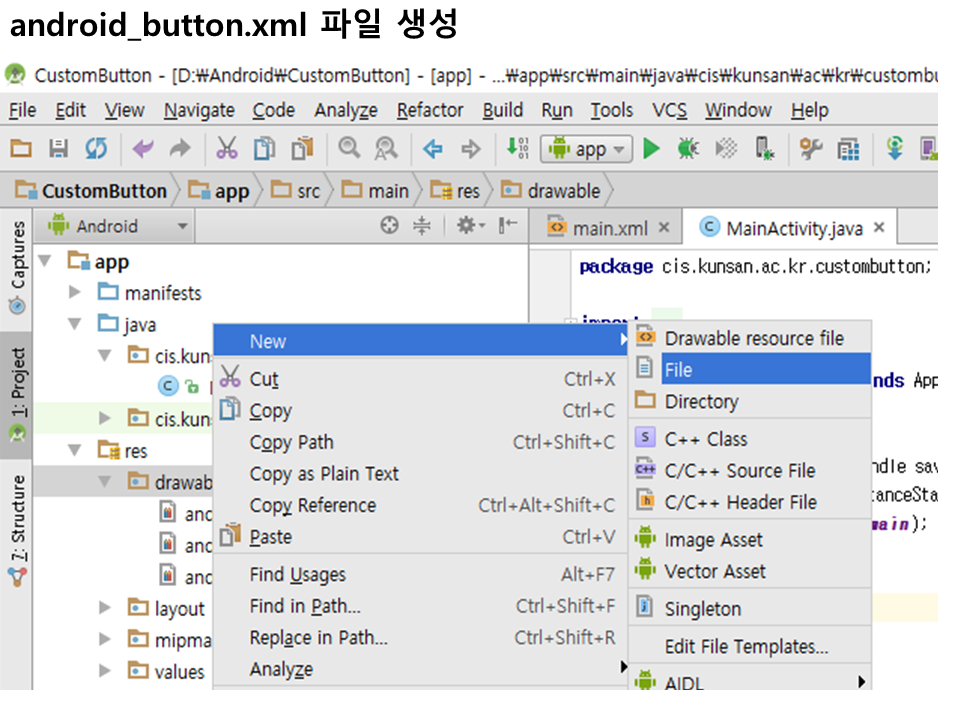Viewport: 960px width, 720px height.
Task: Open the app run configuration dropdown
Action: pyautogui.click(x=587, y=149)
